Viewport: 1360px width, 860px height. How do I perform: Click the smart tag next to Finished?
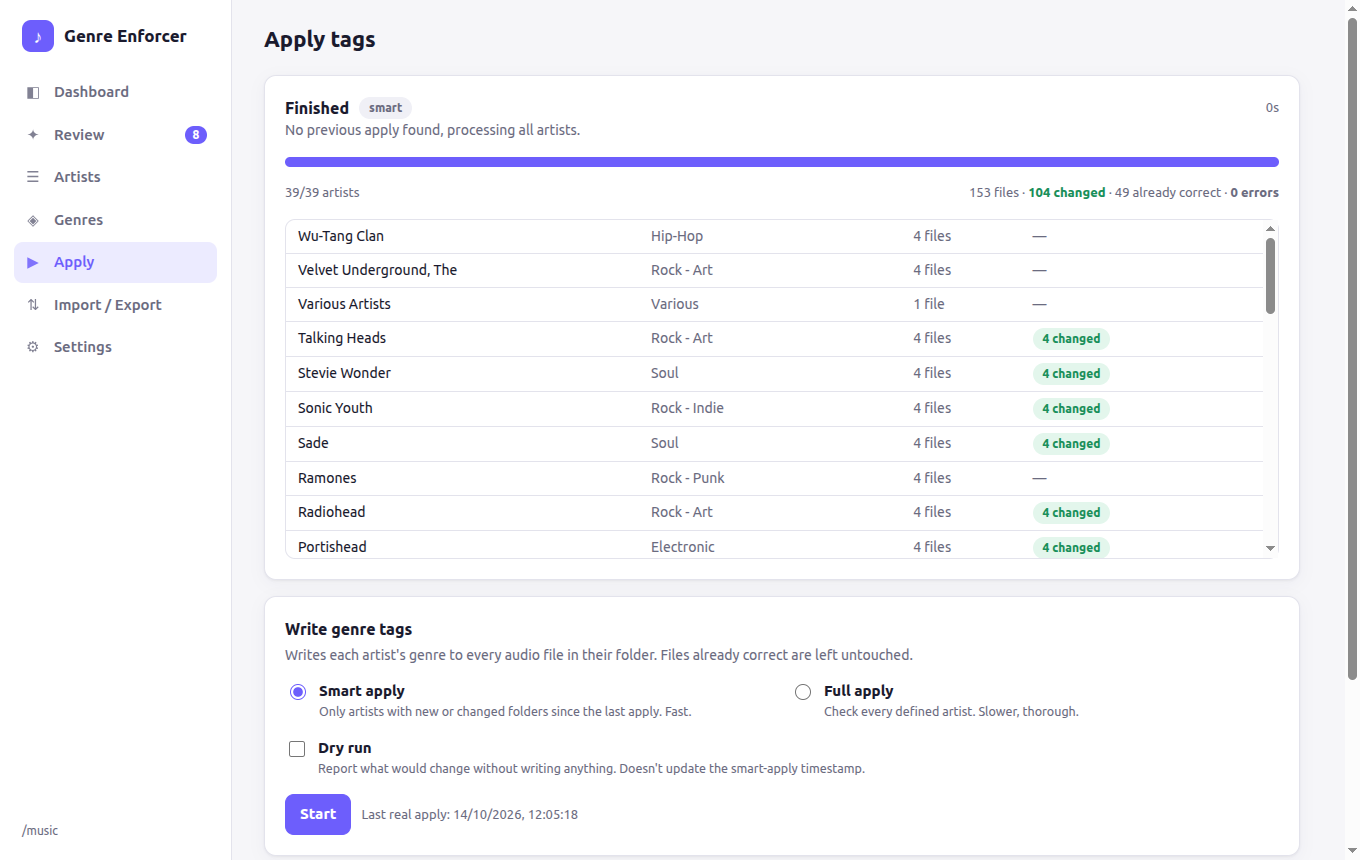pos(385,108)
